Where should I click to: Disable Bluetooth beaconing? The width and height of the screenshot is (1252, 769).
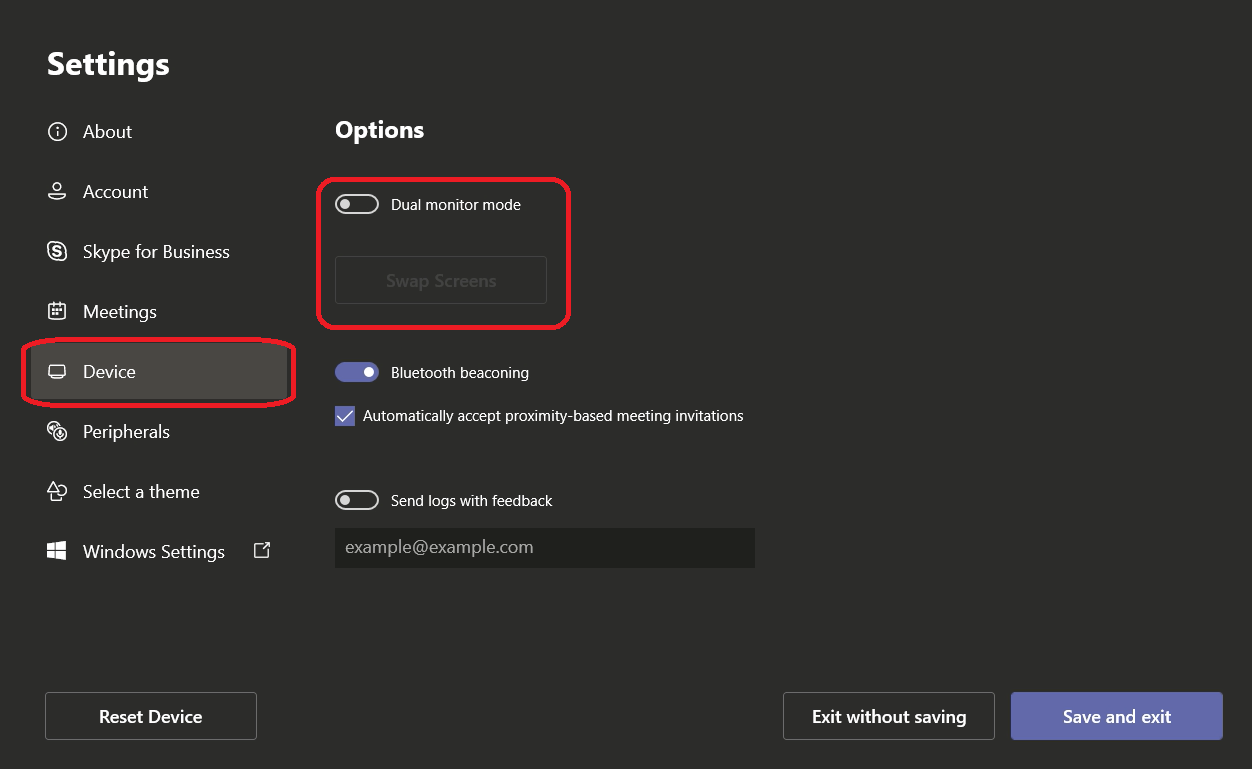(357, 372)
